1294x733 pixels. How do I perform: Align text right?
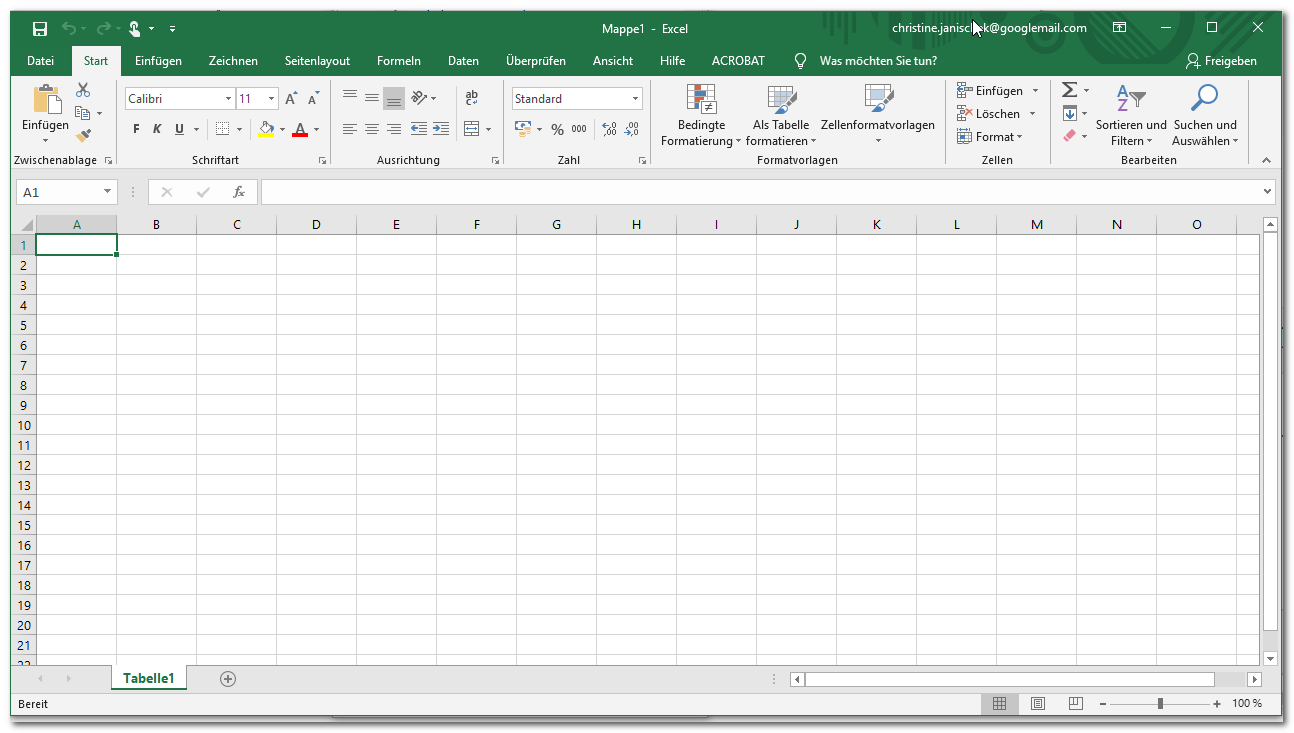tap(394, 129)
